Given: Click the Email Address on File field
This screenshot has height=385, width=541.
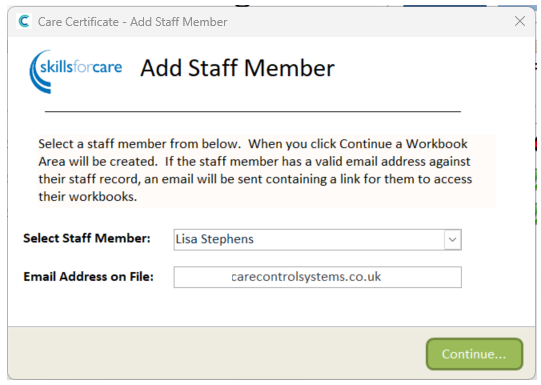Looking at the screenshot, I should [317, 277].
